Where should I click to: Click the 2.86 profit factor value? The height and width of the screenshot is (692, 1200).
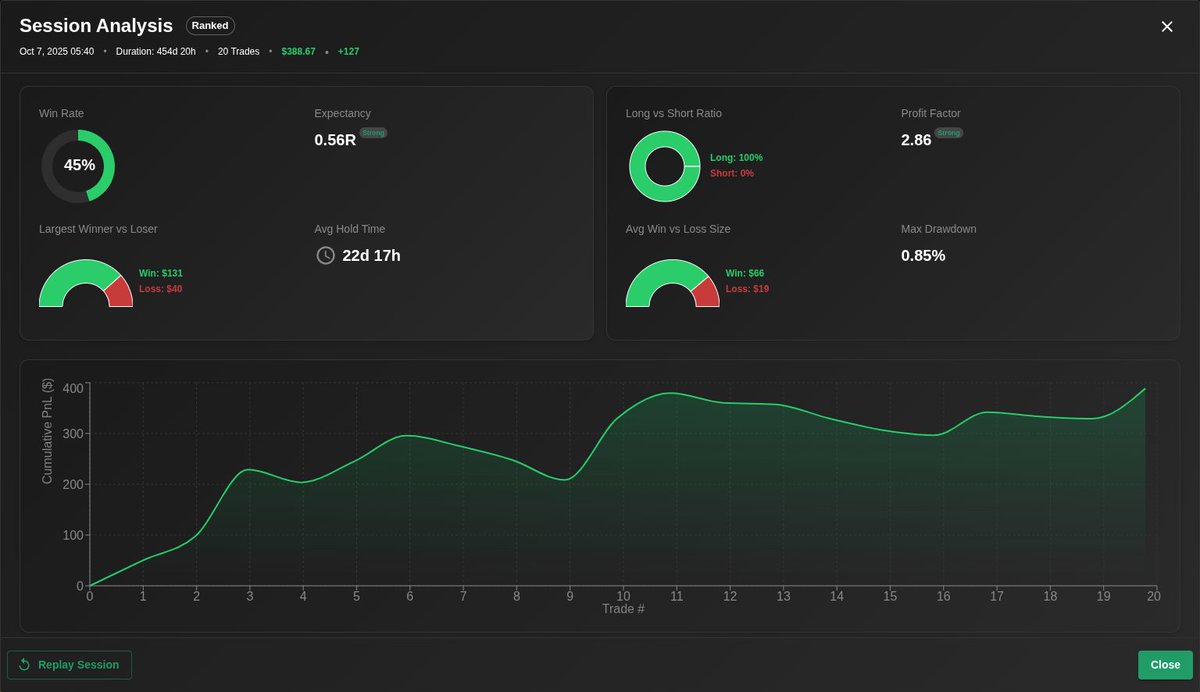click(x=916, y=140)
